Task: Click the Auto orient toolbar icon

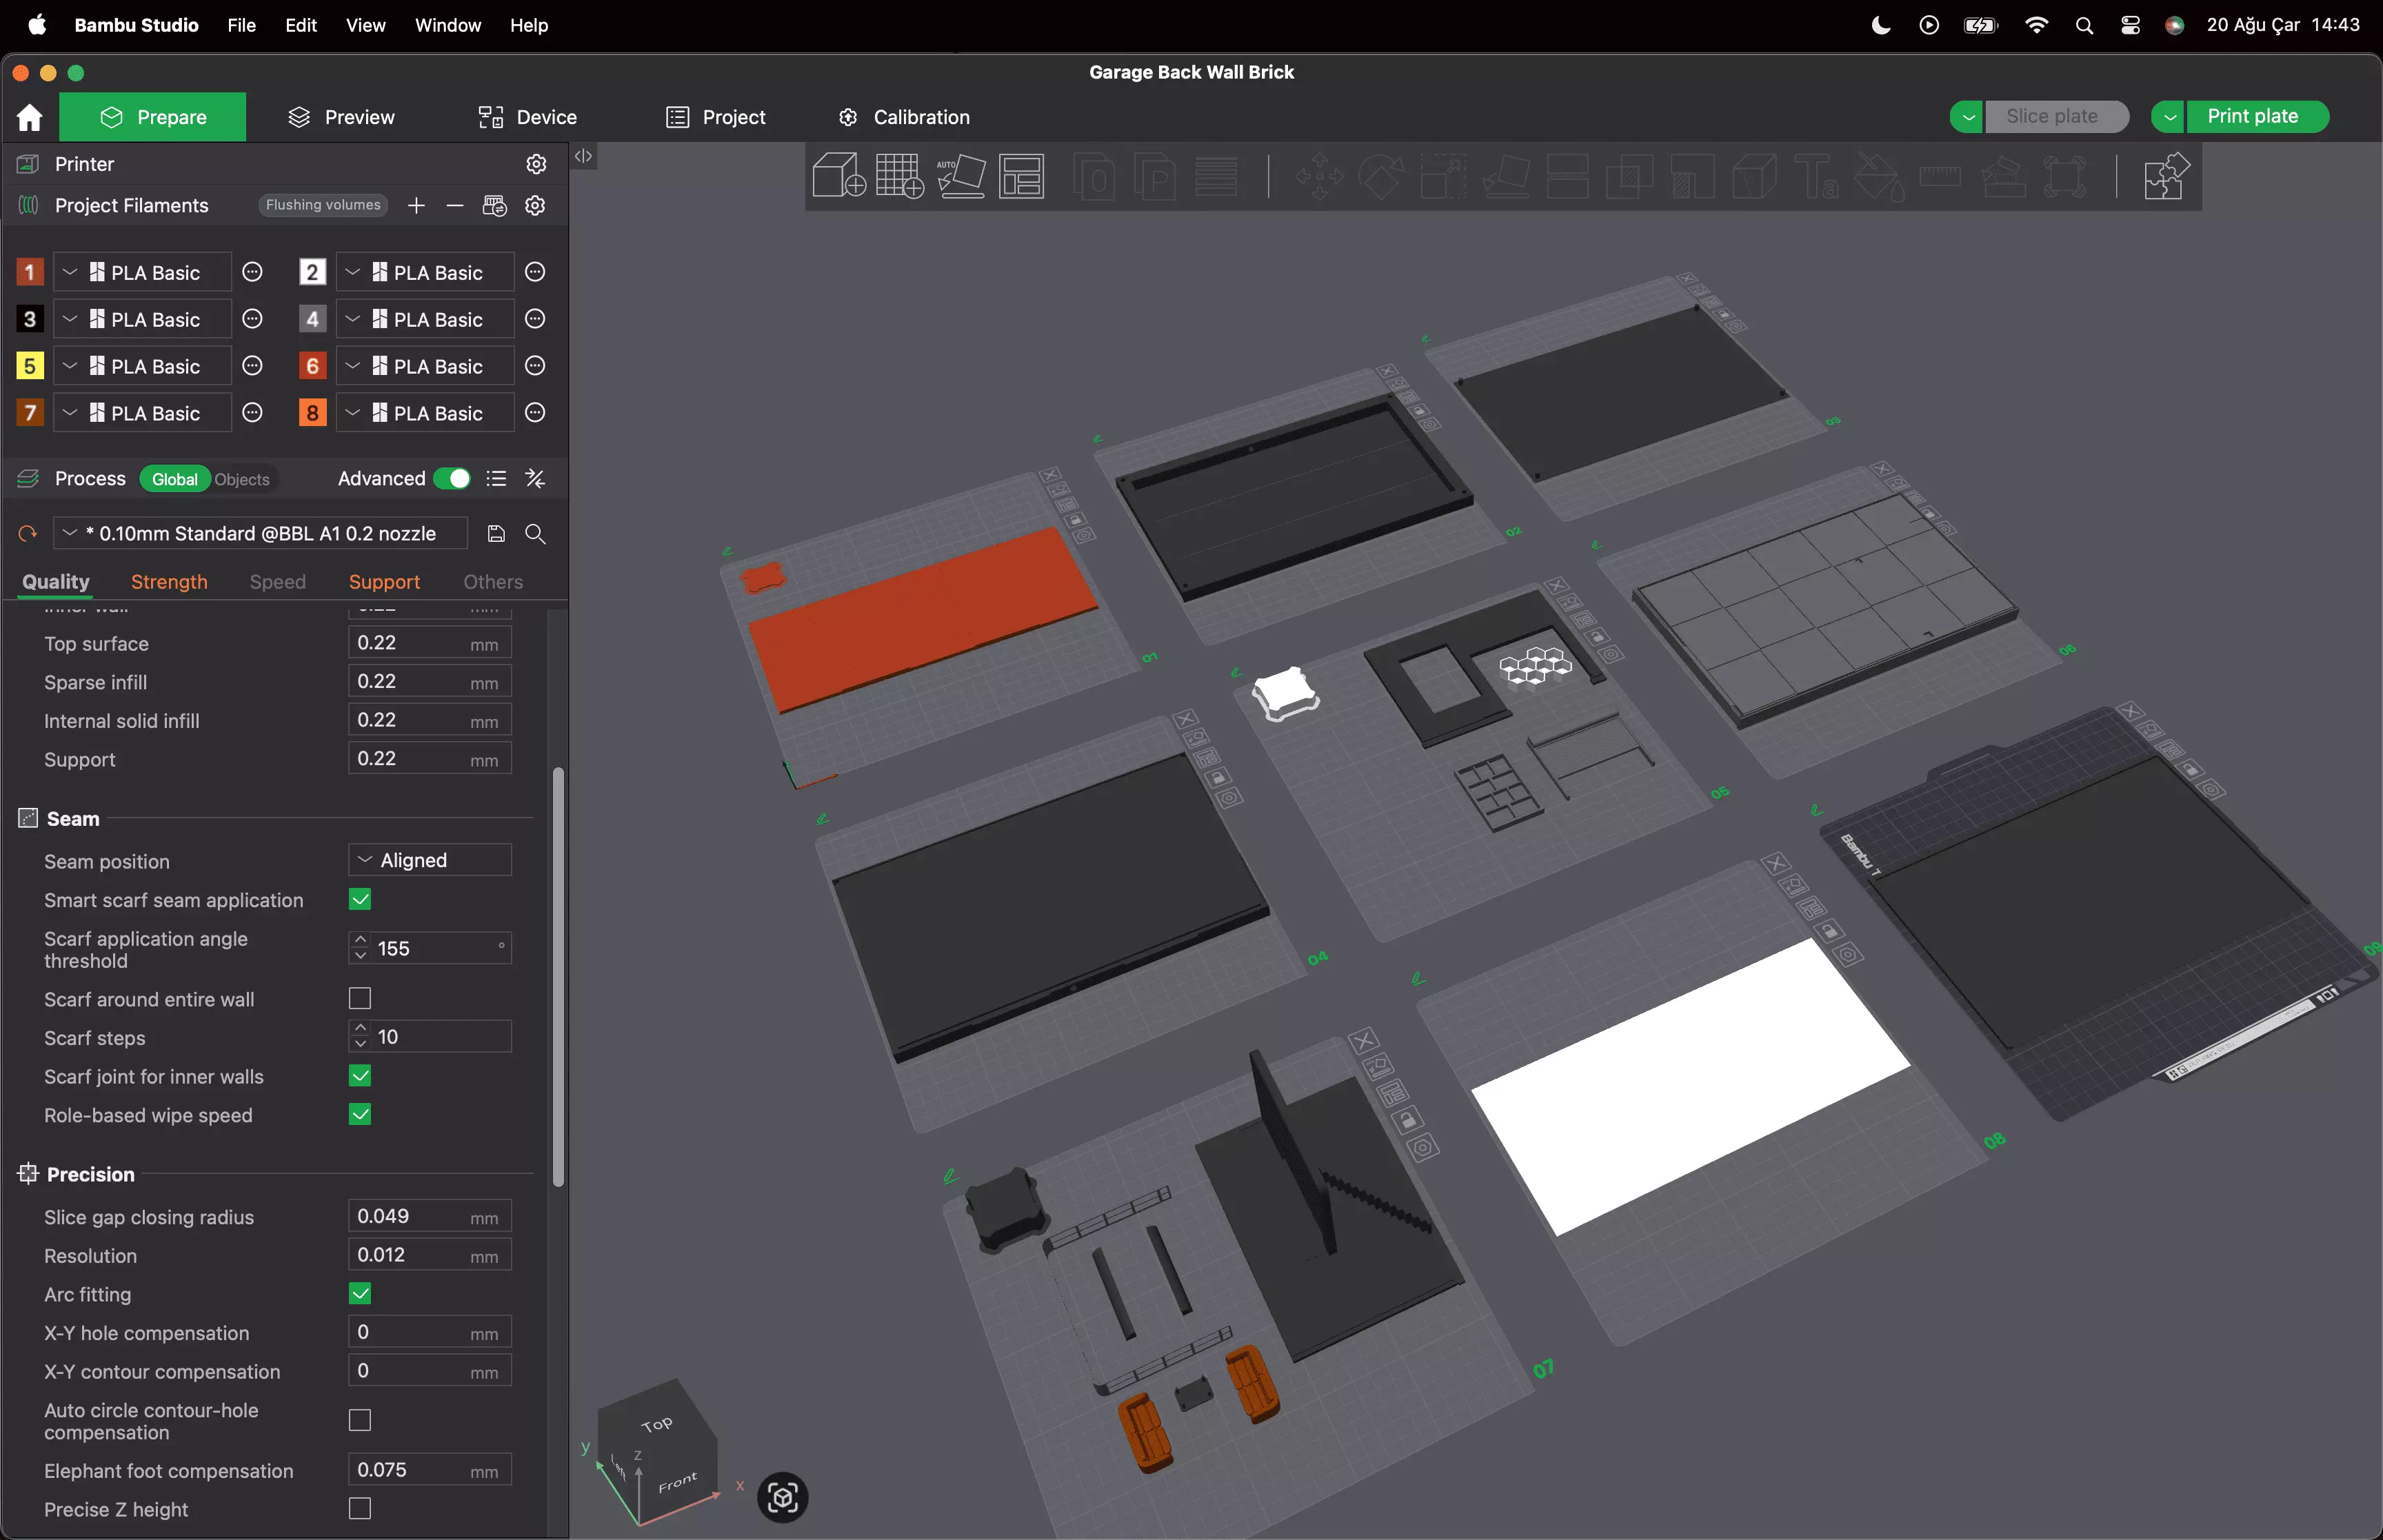Action: (961, 176)
